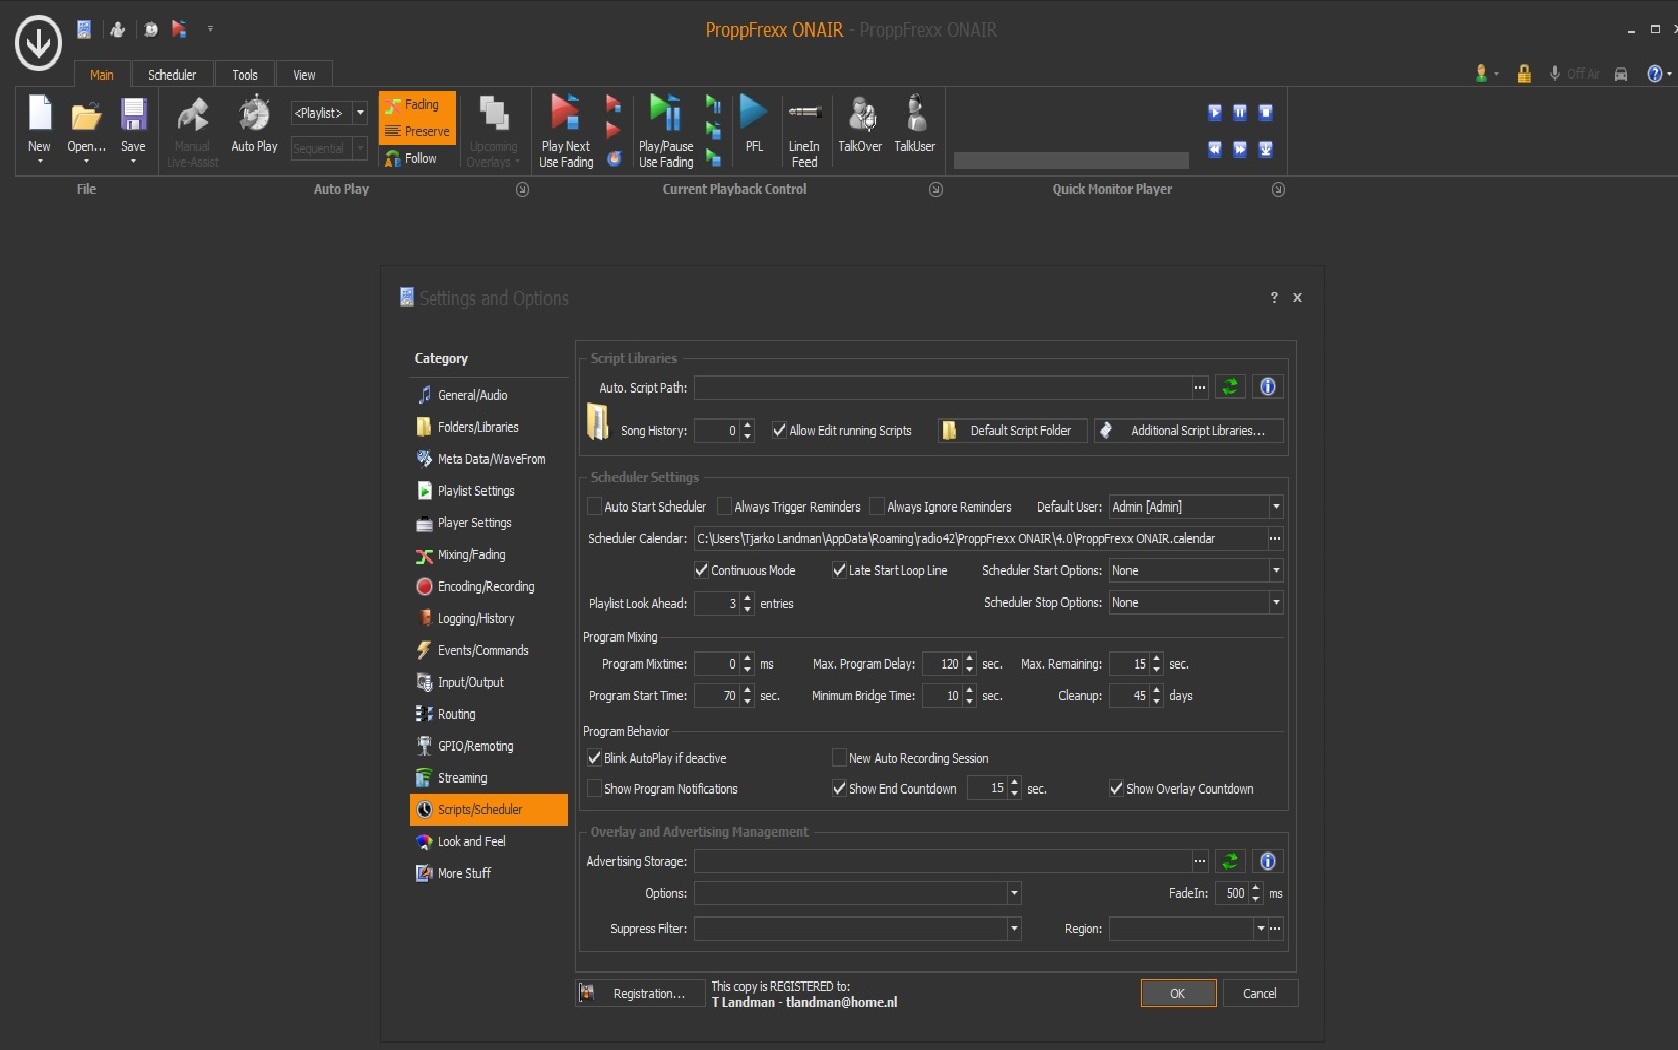
Task: Click the Play Next Use Fading icon
Action: (565, 112)
